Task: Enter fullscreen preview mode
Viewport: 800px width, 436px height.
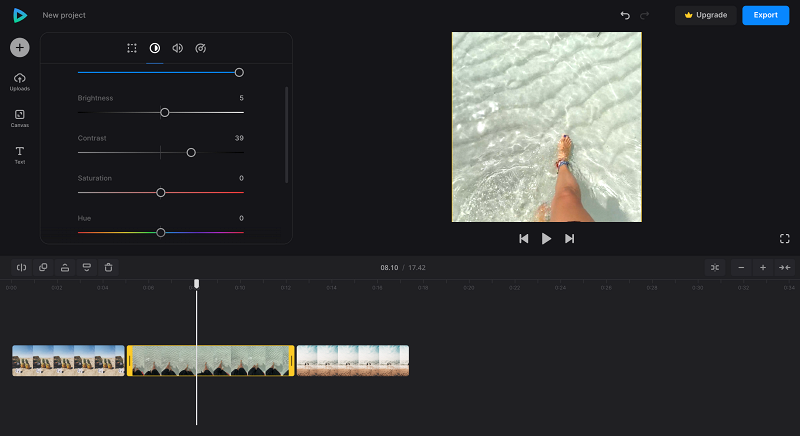Action: point(785,239)
